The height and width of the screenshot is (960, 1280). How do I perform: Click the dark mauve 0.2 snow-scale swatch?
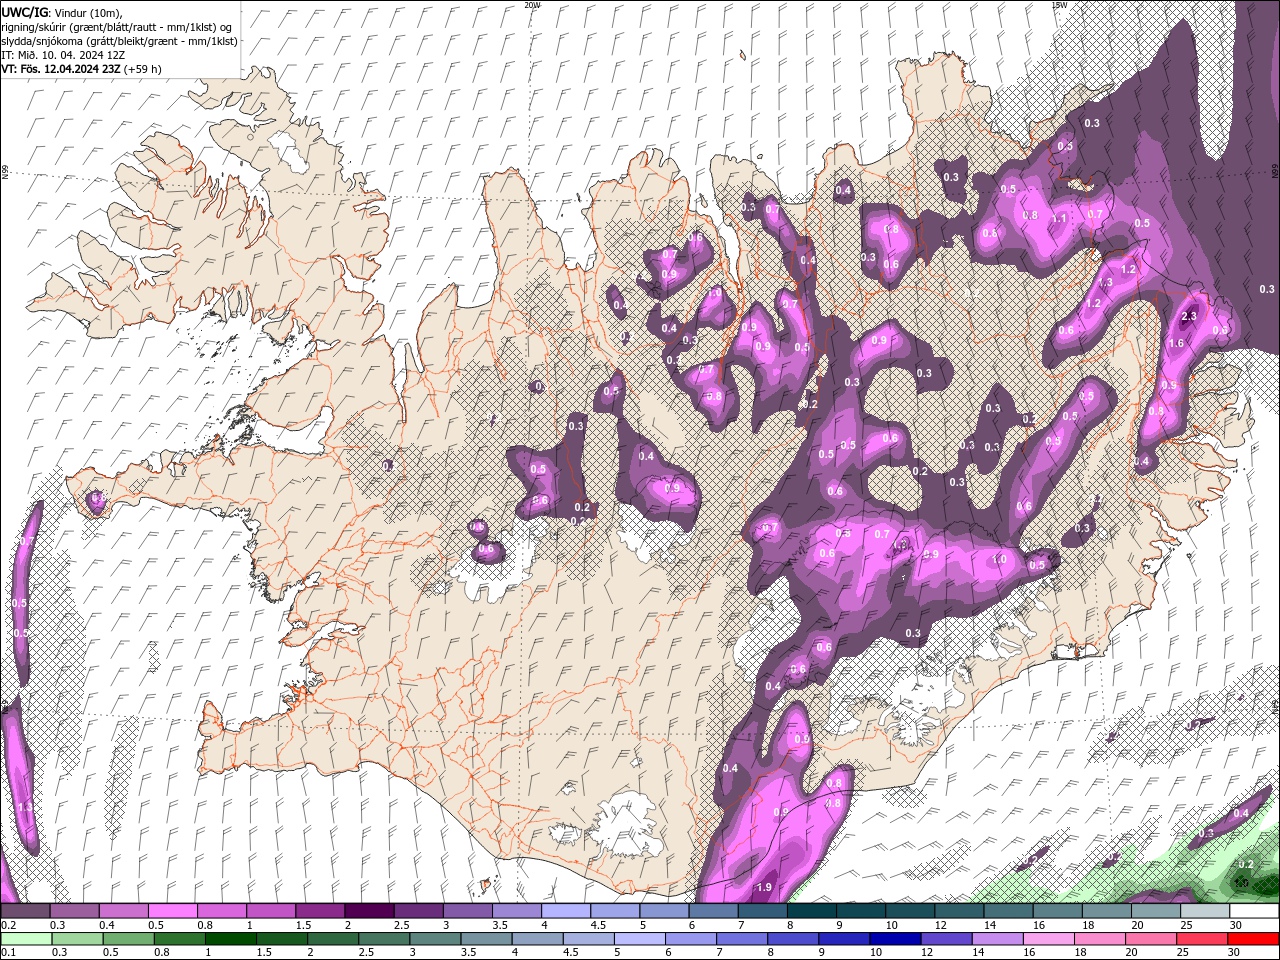(25, 911)
